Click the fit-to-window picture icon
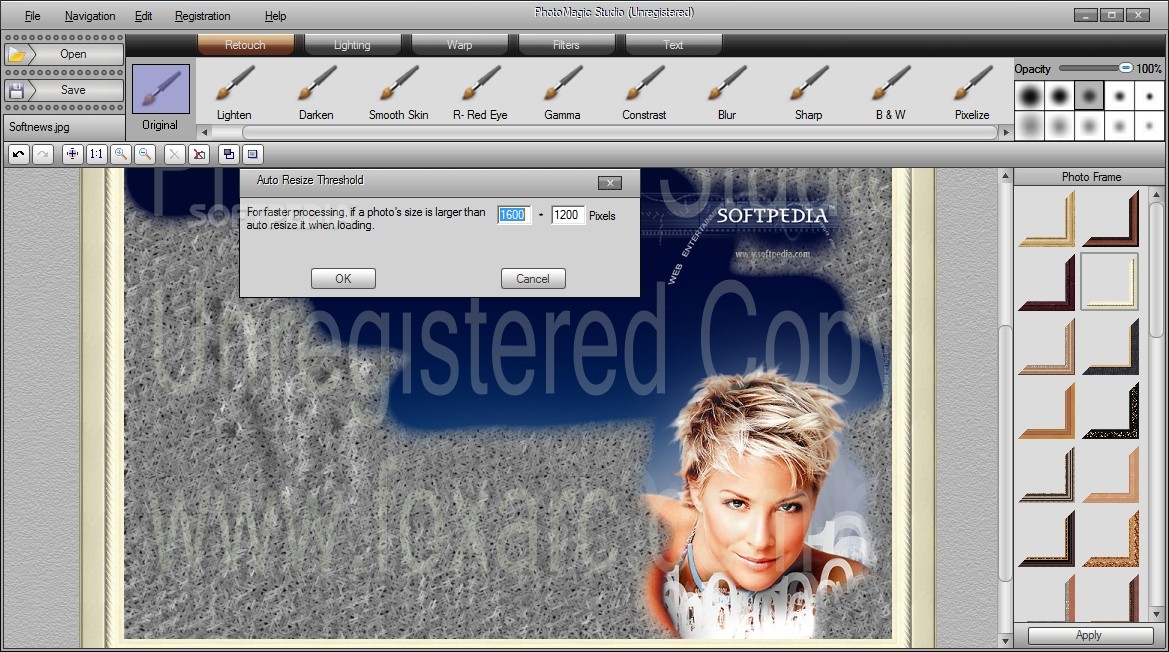 pyautogui.click(x=253, y=154)
